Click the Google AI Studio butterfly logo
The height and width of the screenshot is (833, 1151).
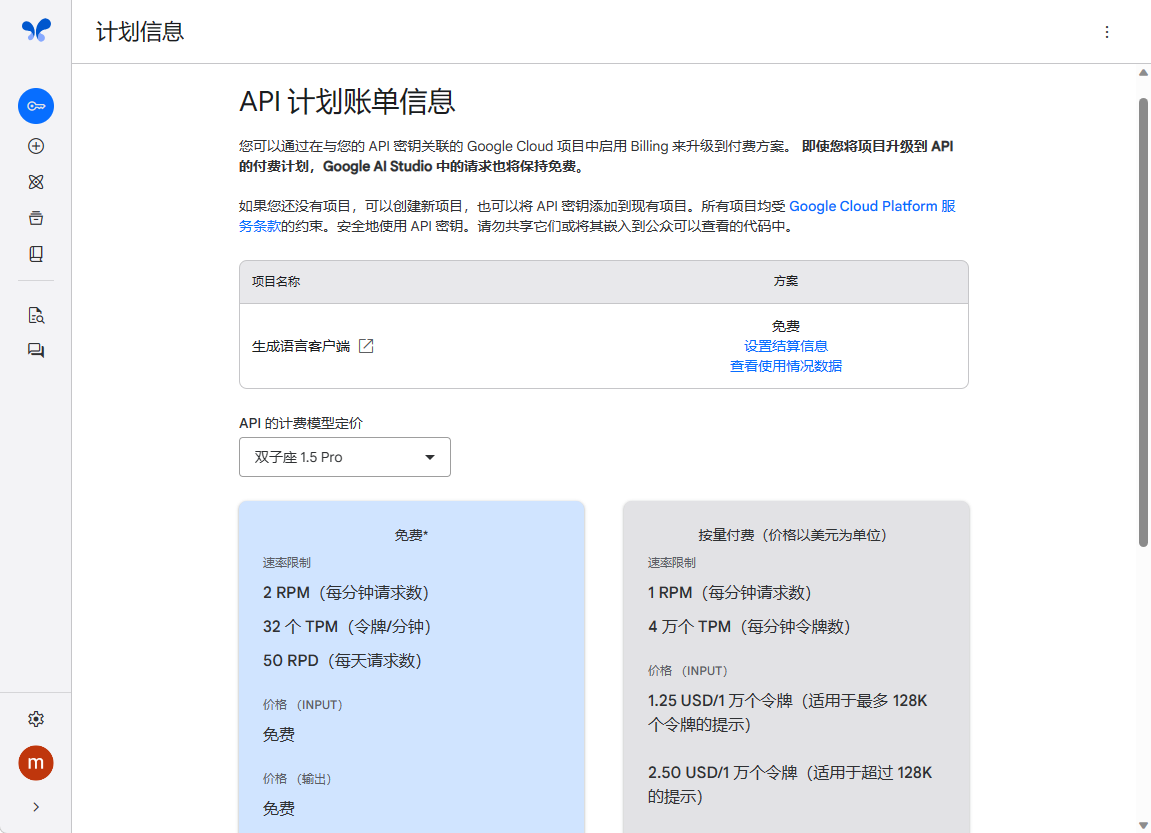(x=36, y=30)
